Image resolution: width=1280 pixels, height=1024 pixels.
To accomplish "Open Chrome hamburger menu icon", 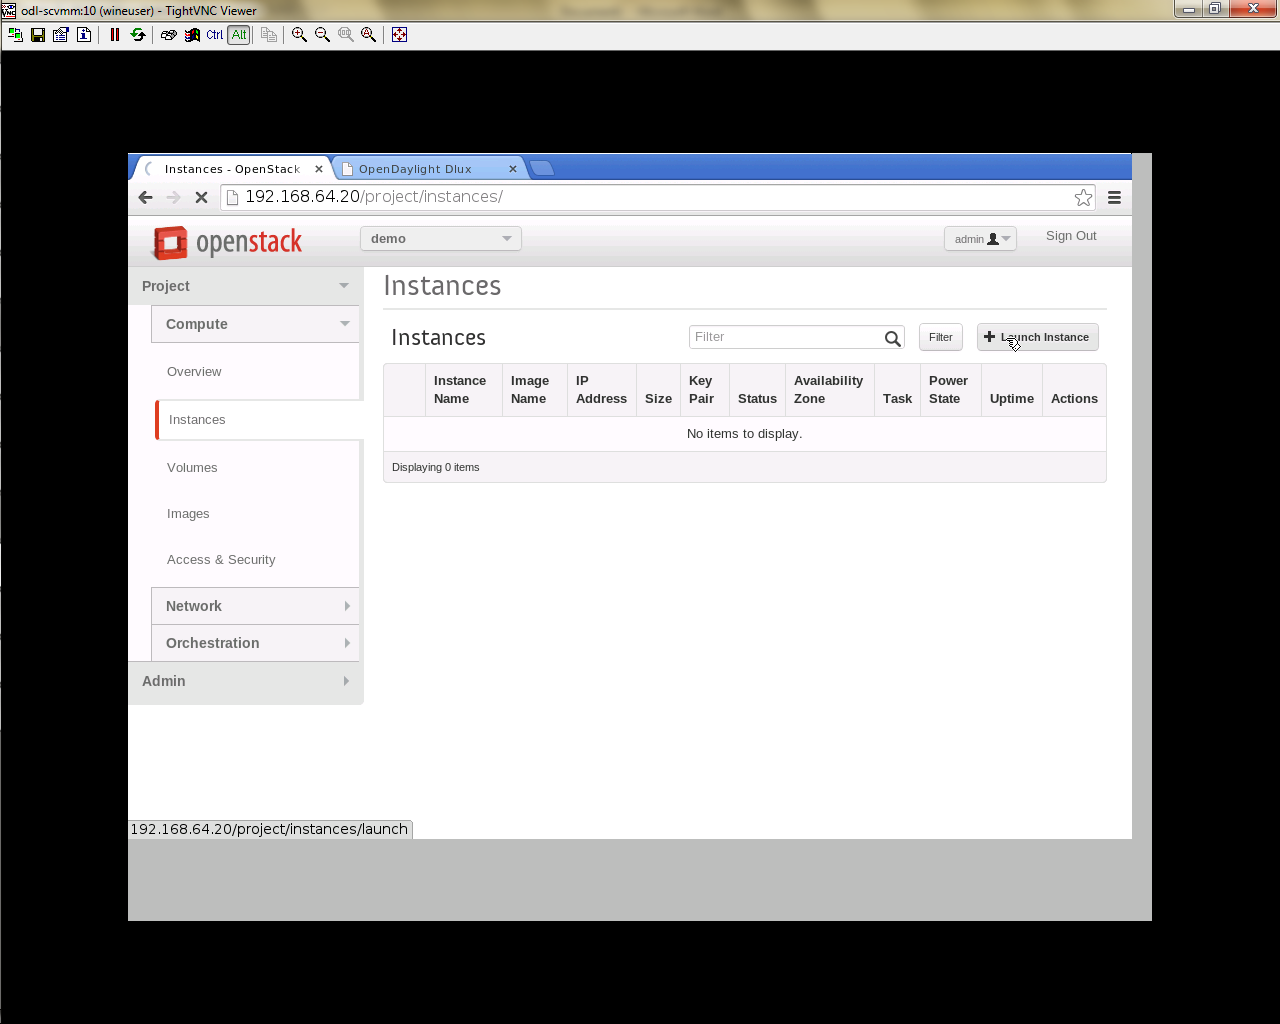I will 1114,197.
